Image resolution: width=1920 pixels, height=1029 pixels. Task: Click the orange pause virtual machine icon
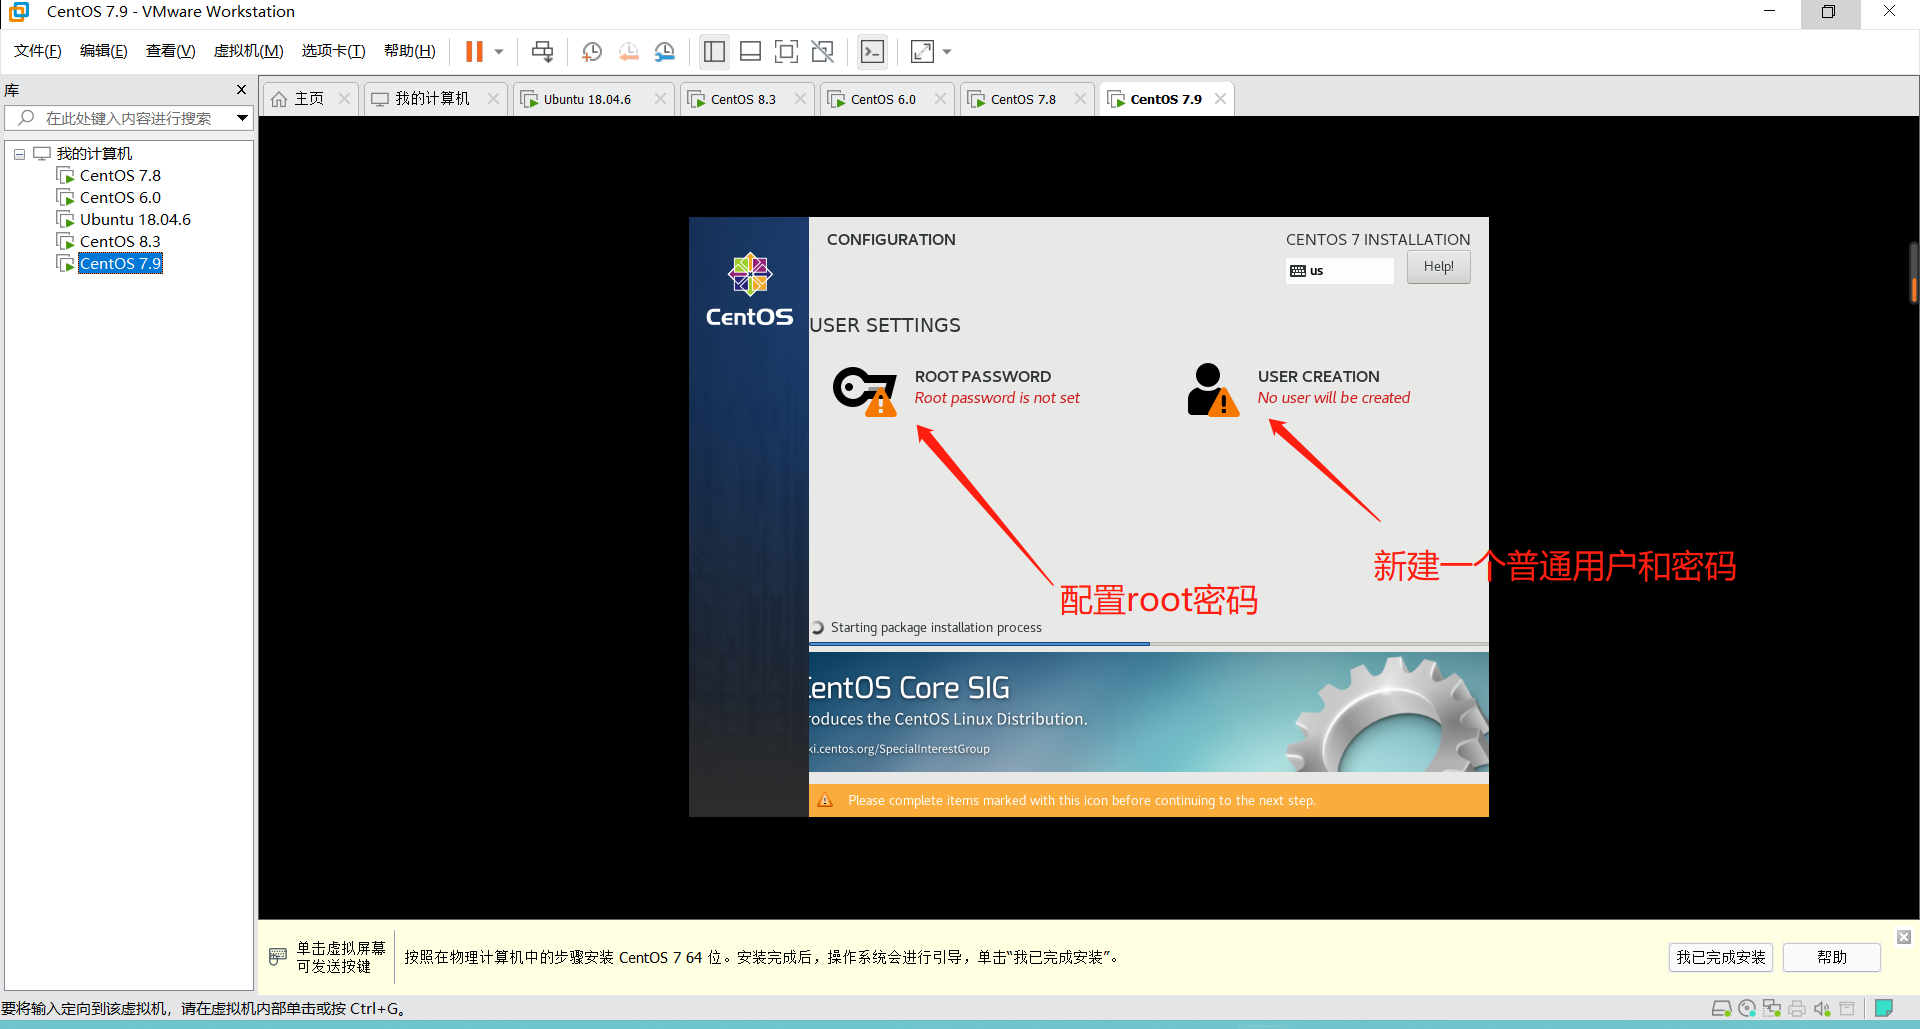pyautogui.click(x=474, y=51)
